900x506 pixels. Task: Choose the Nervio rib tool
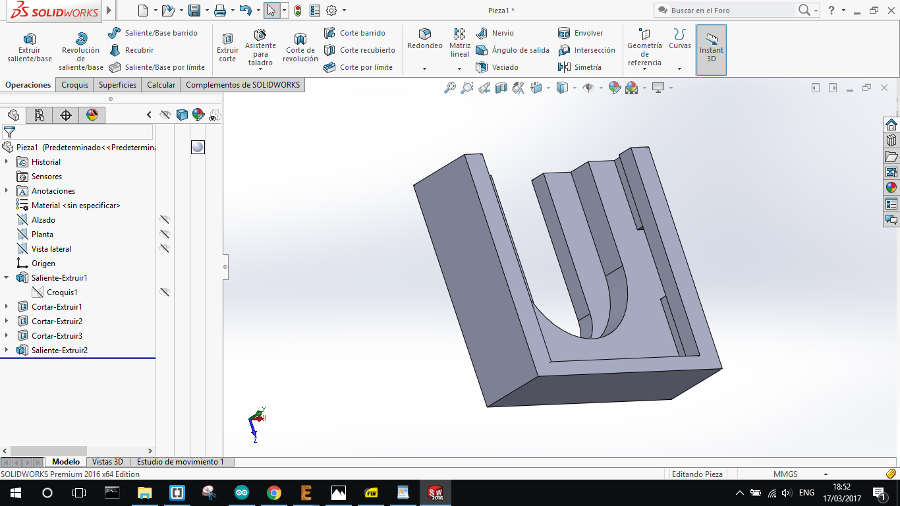click(495, 33)
